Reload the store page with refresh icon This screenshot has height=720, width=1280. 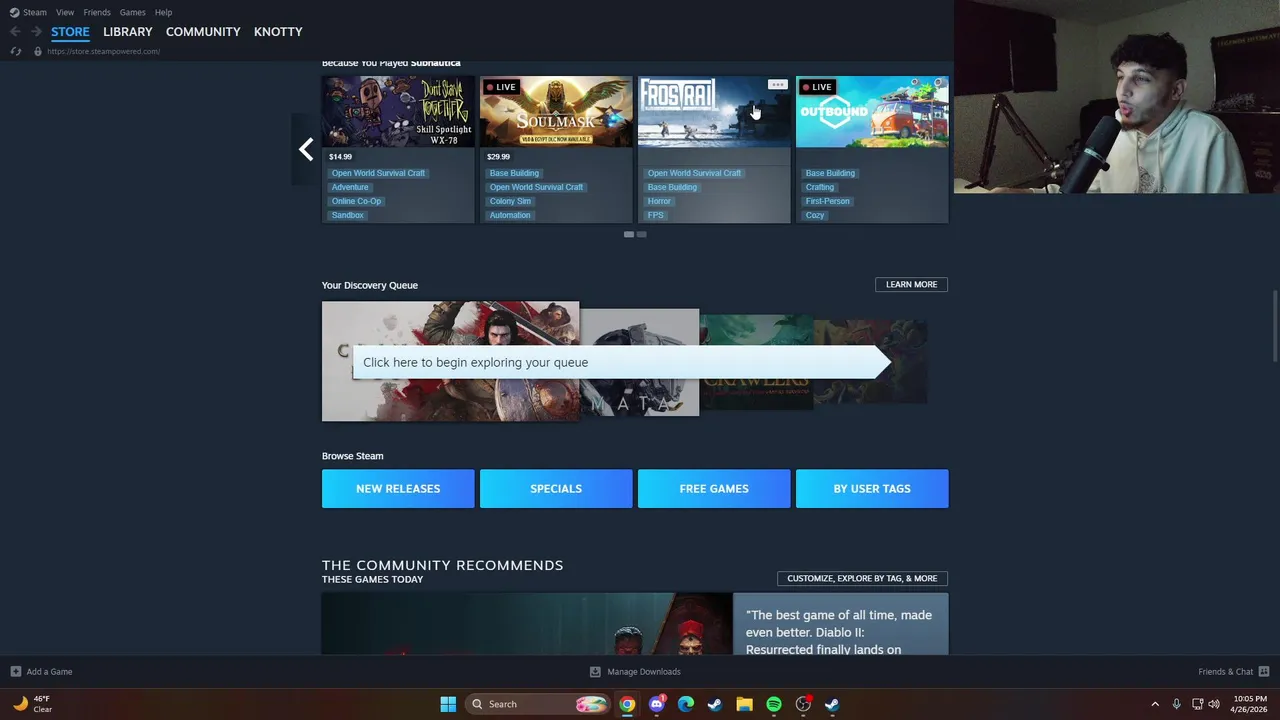point(15,51)
